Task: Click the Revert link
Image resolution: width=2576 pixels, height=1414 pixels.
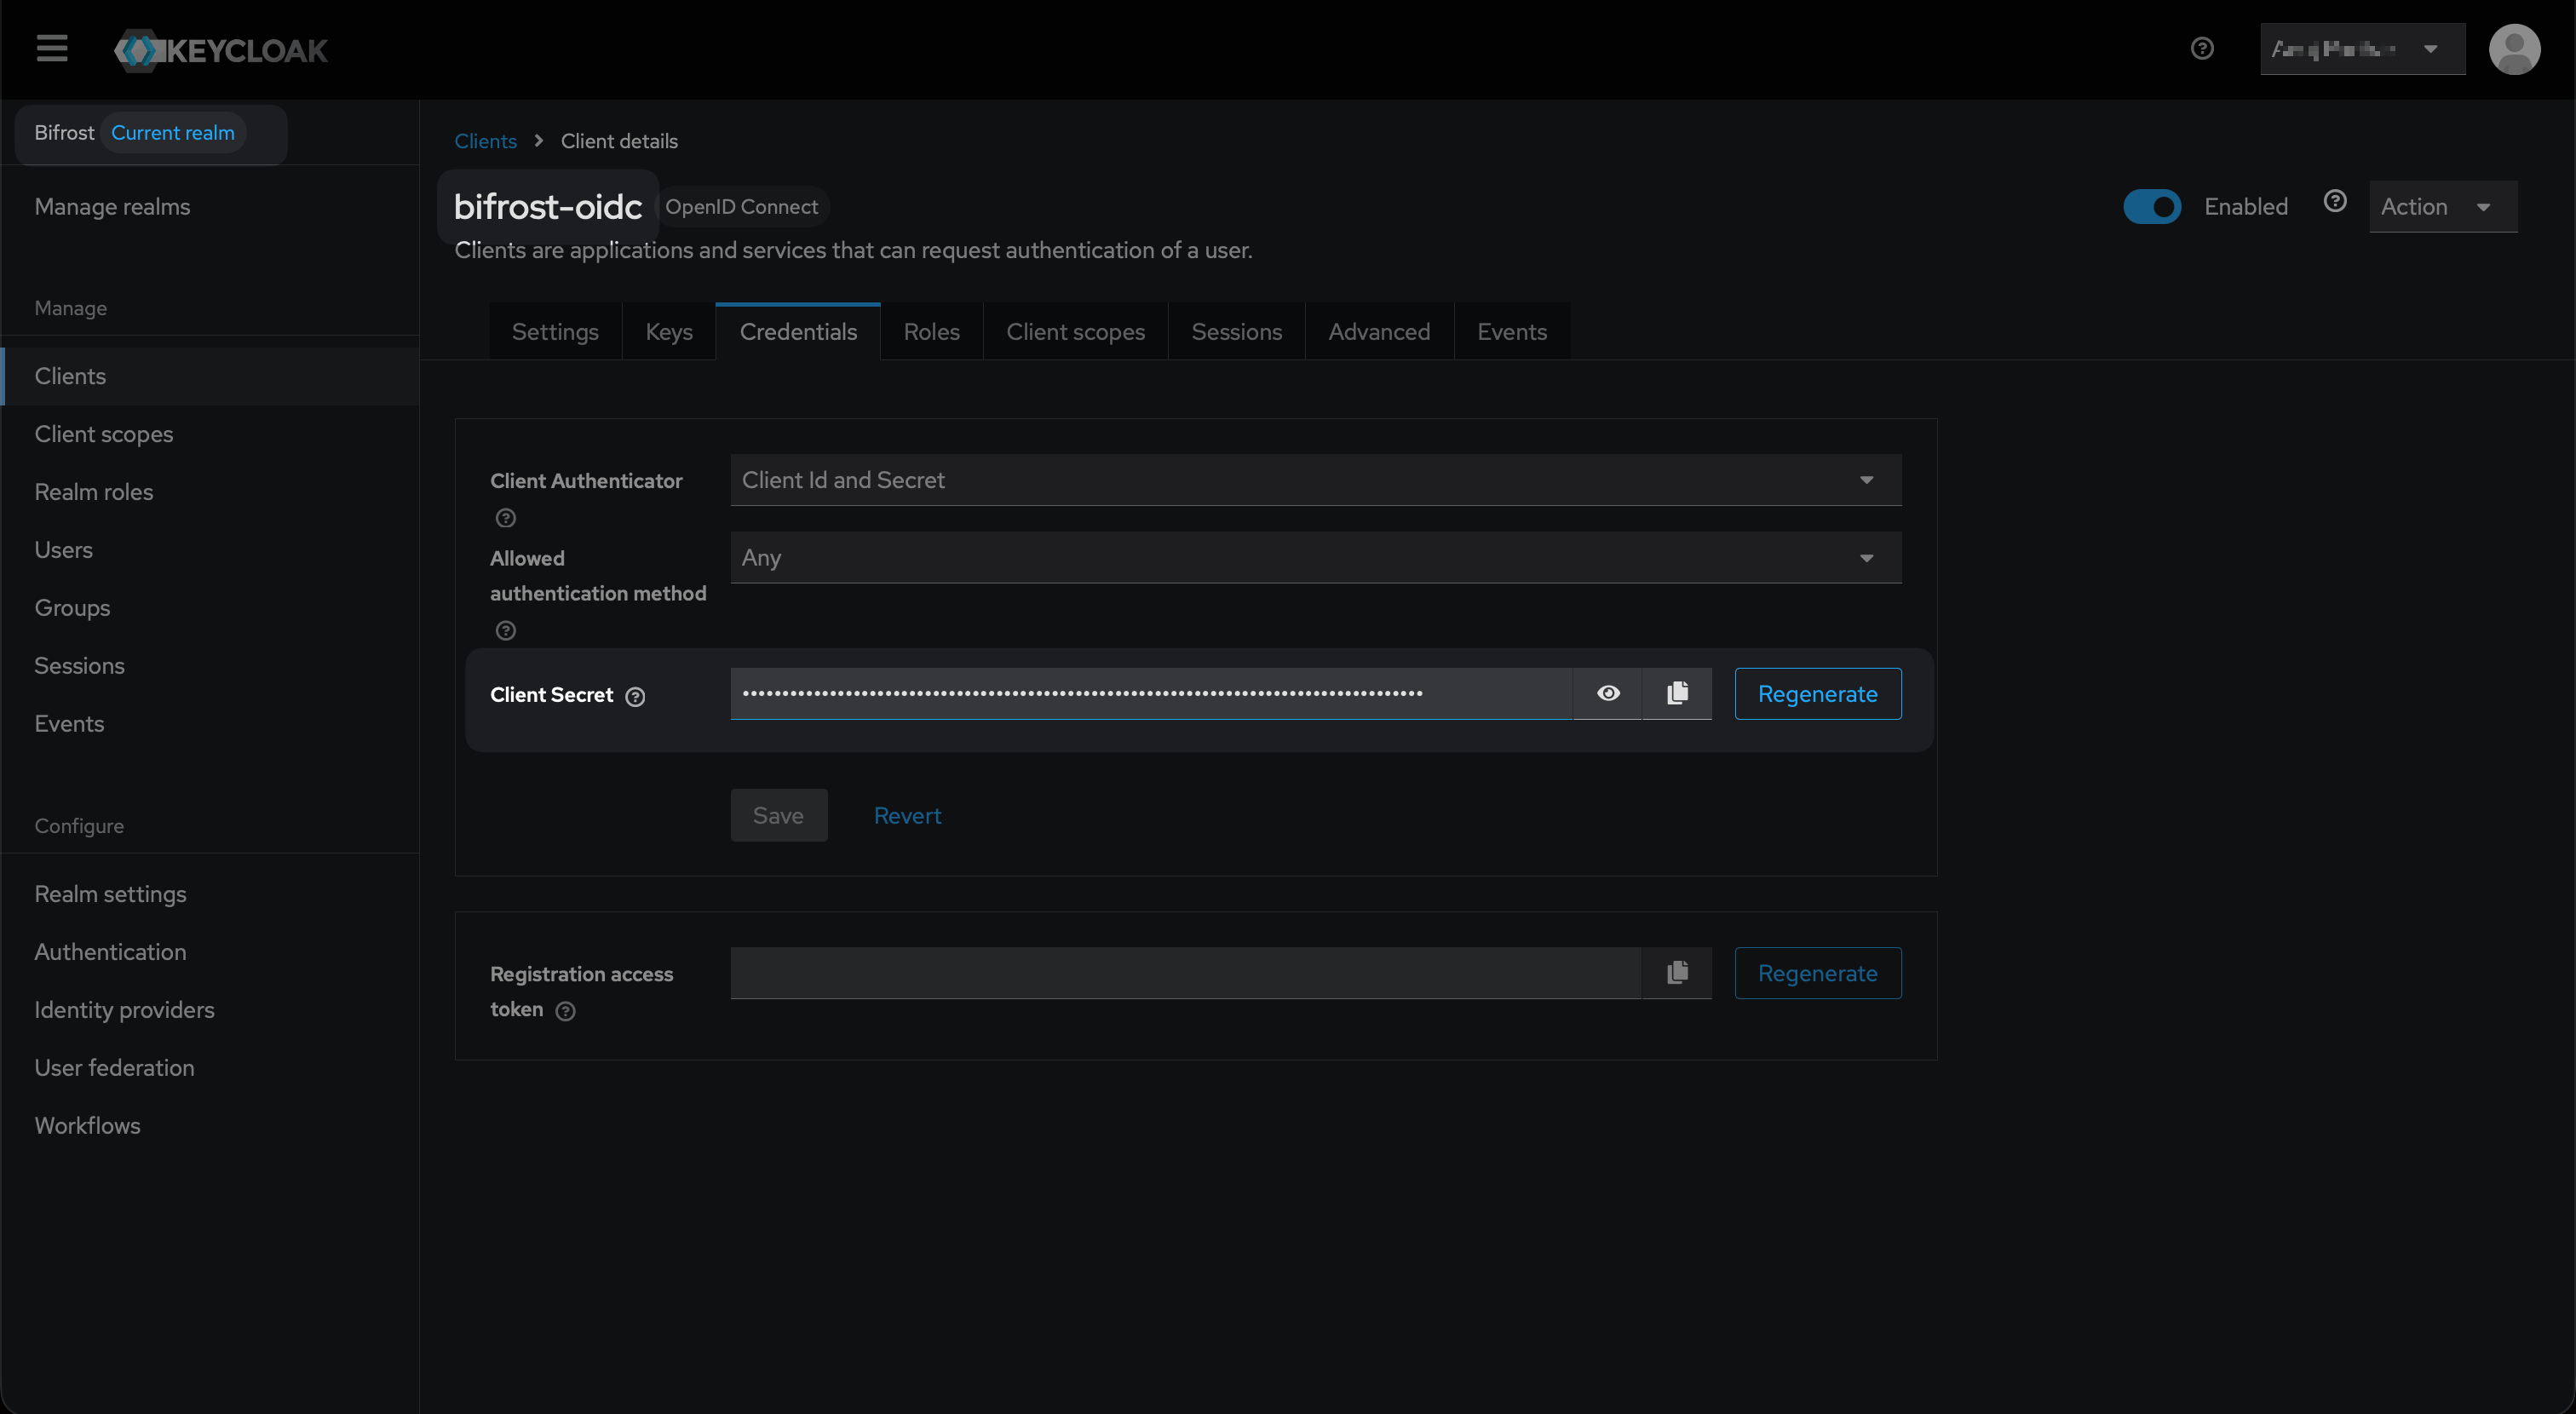Action: click(907, 815)
